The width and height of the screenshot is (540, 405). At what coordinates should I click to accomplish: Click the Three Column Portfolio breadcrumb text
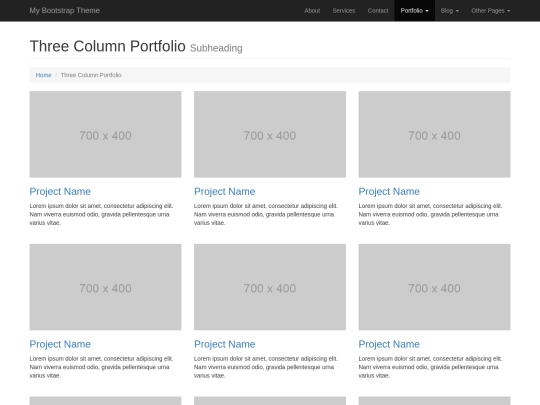(x=91, y=75)
